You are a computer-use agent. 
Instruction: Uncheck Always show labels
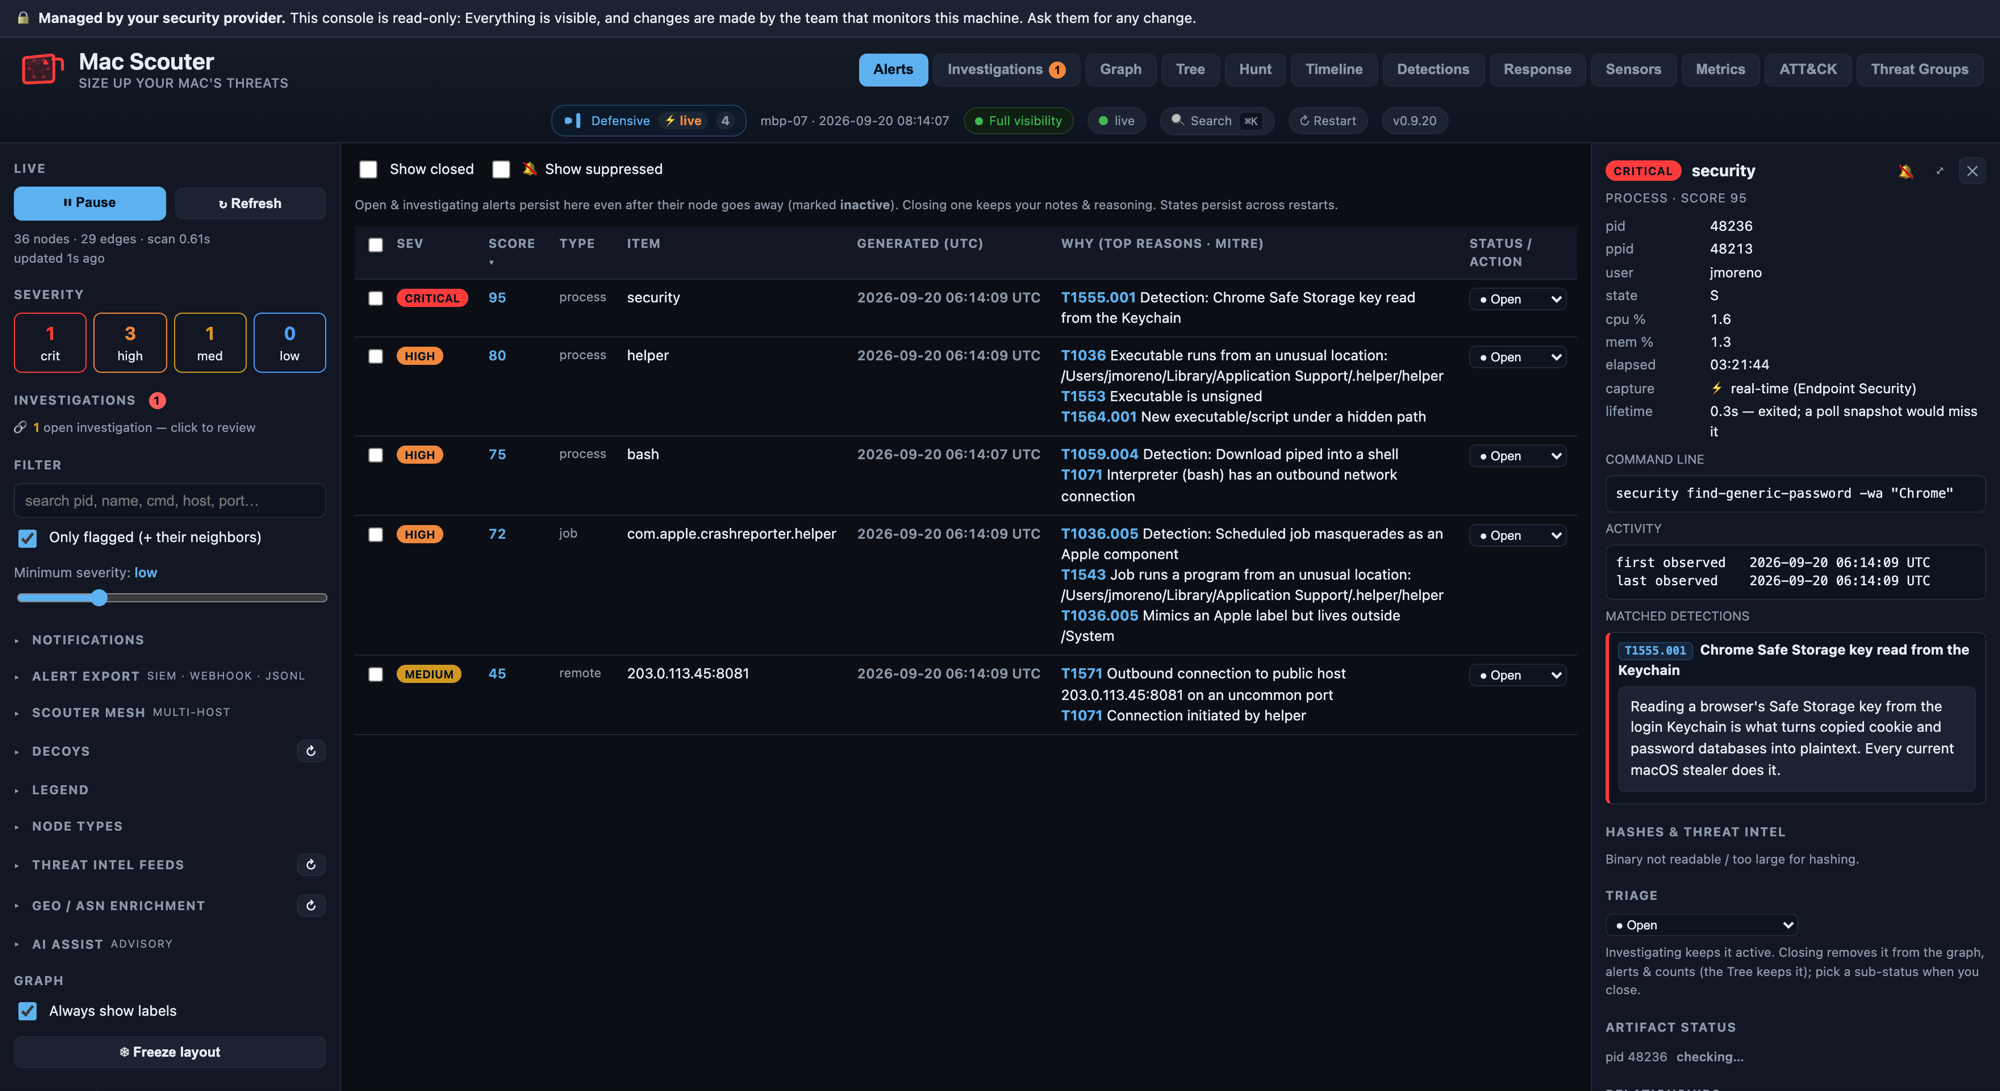27,1011
